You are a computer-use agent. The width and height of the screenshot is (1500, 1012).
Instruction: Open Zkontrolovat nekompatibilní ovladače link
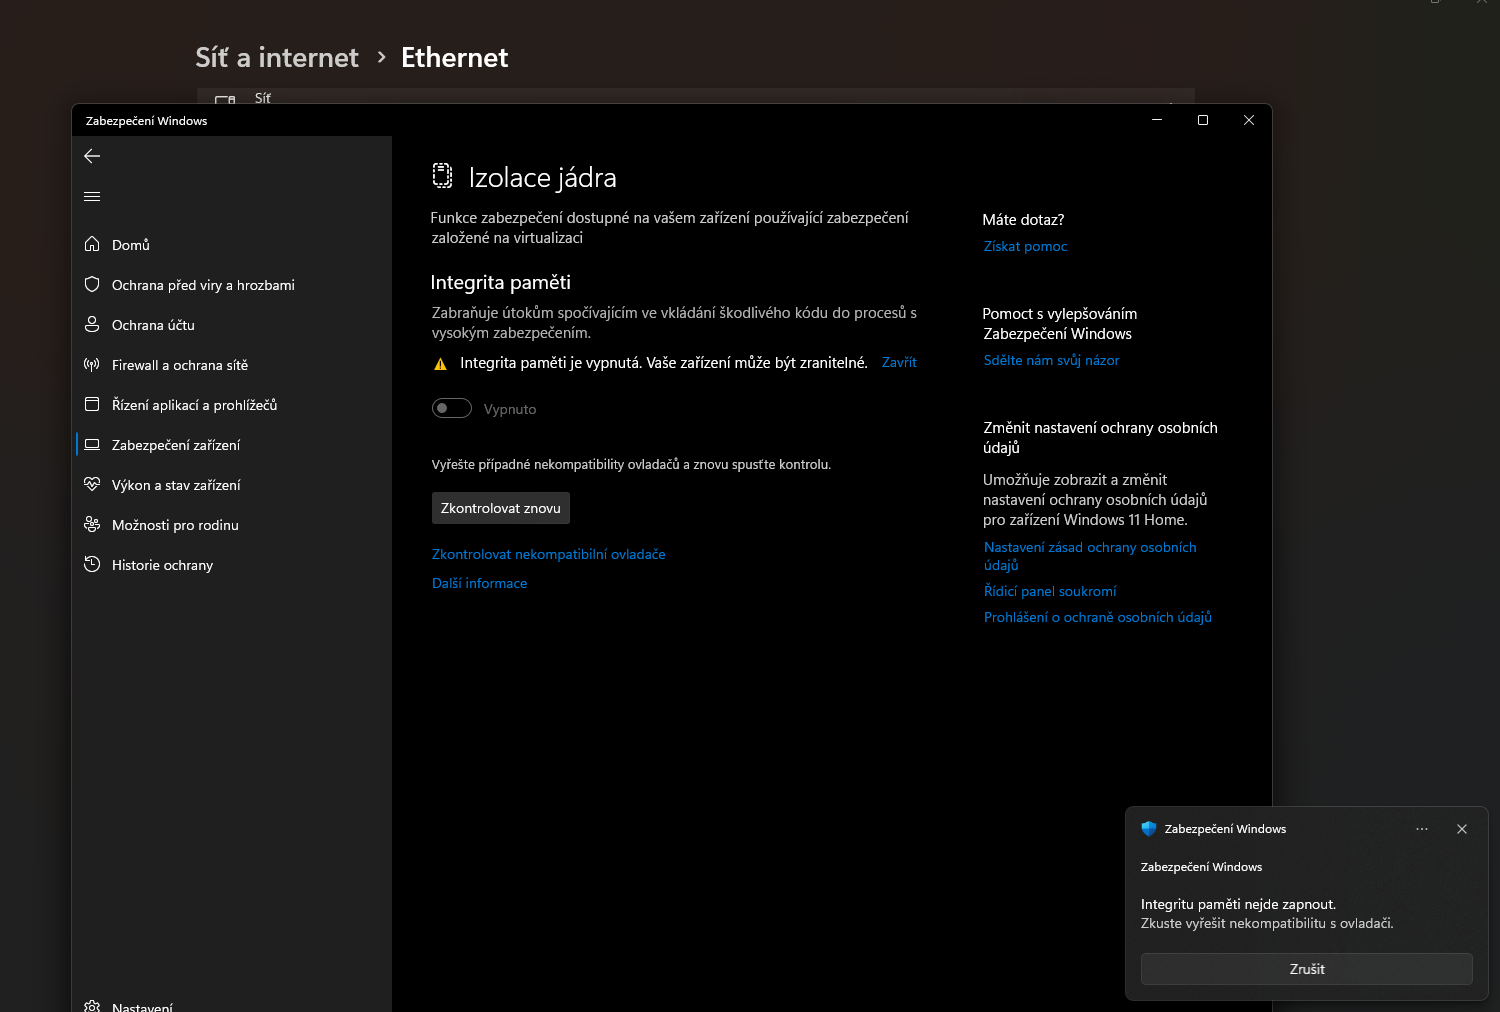(x=548, y=554)
